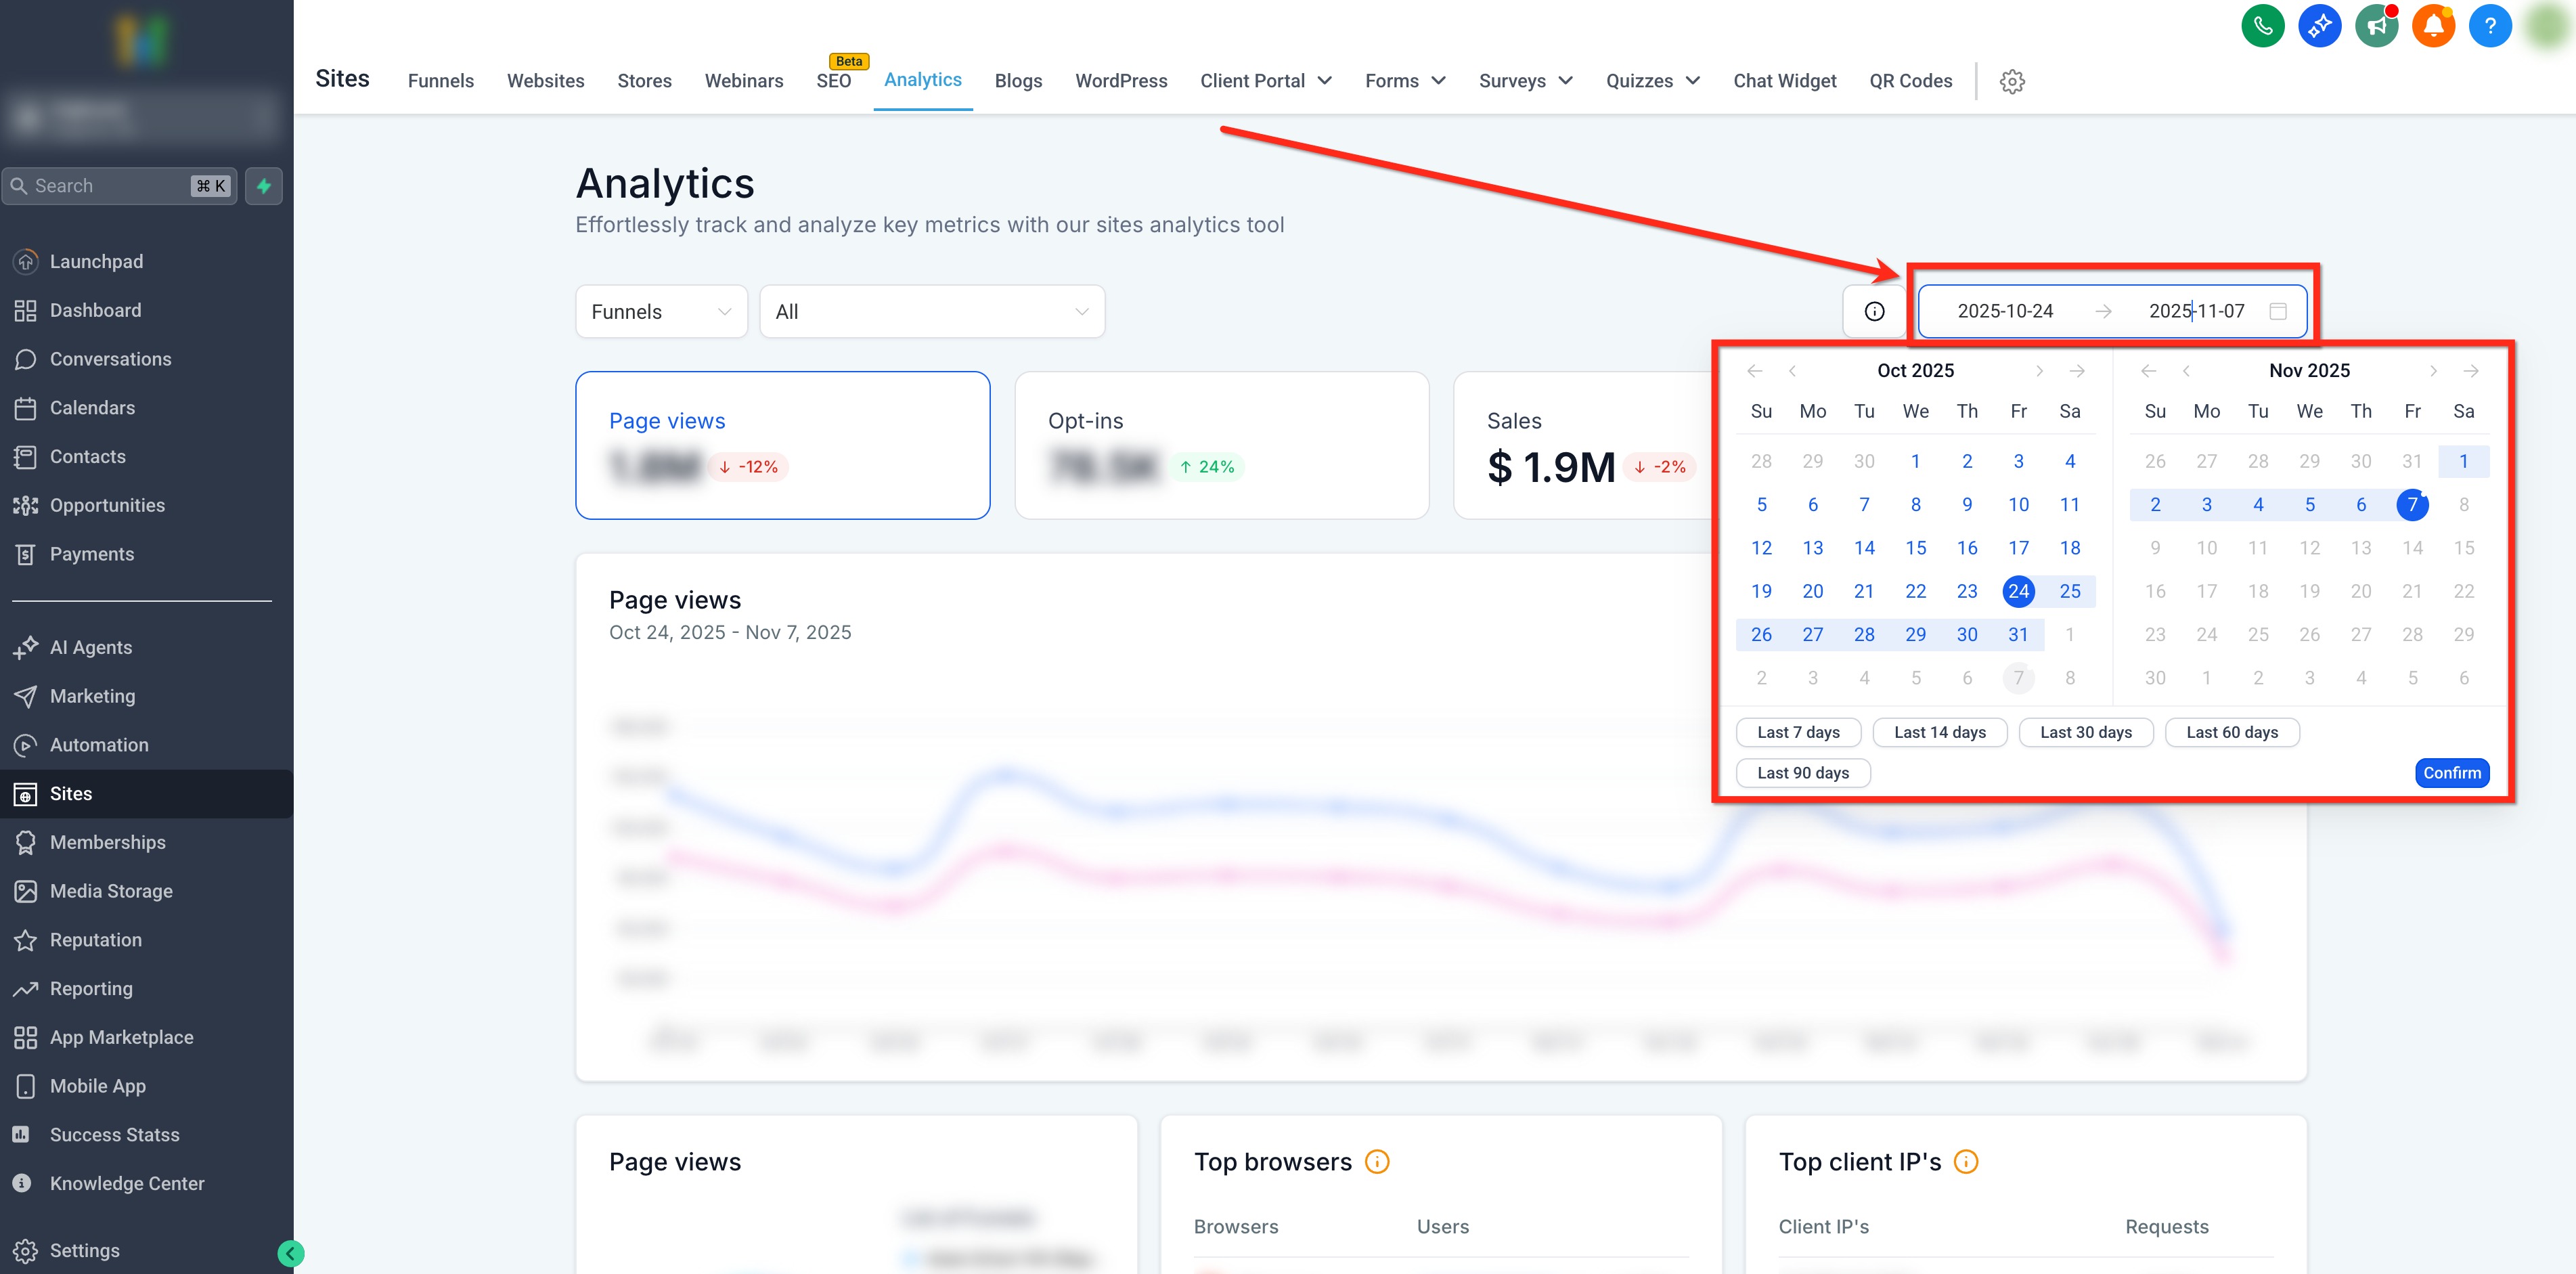This screenshot has width=2576, height=1274.
Task: Collapse sidebar with green arrow icon
Action: pos(291,1253)
